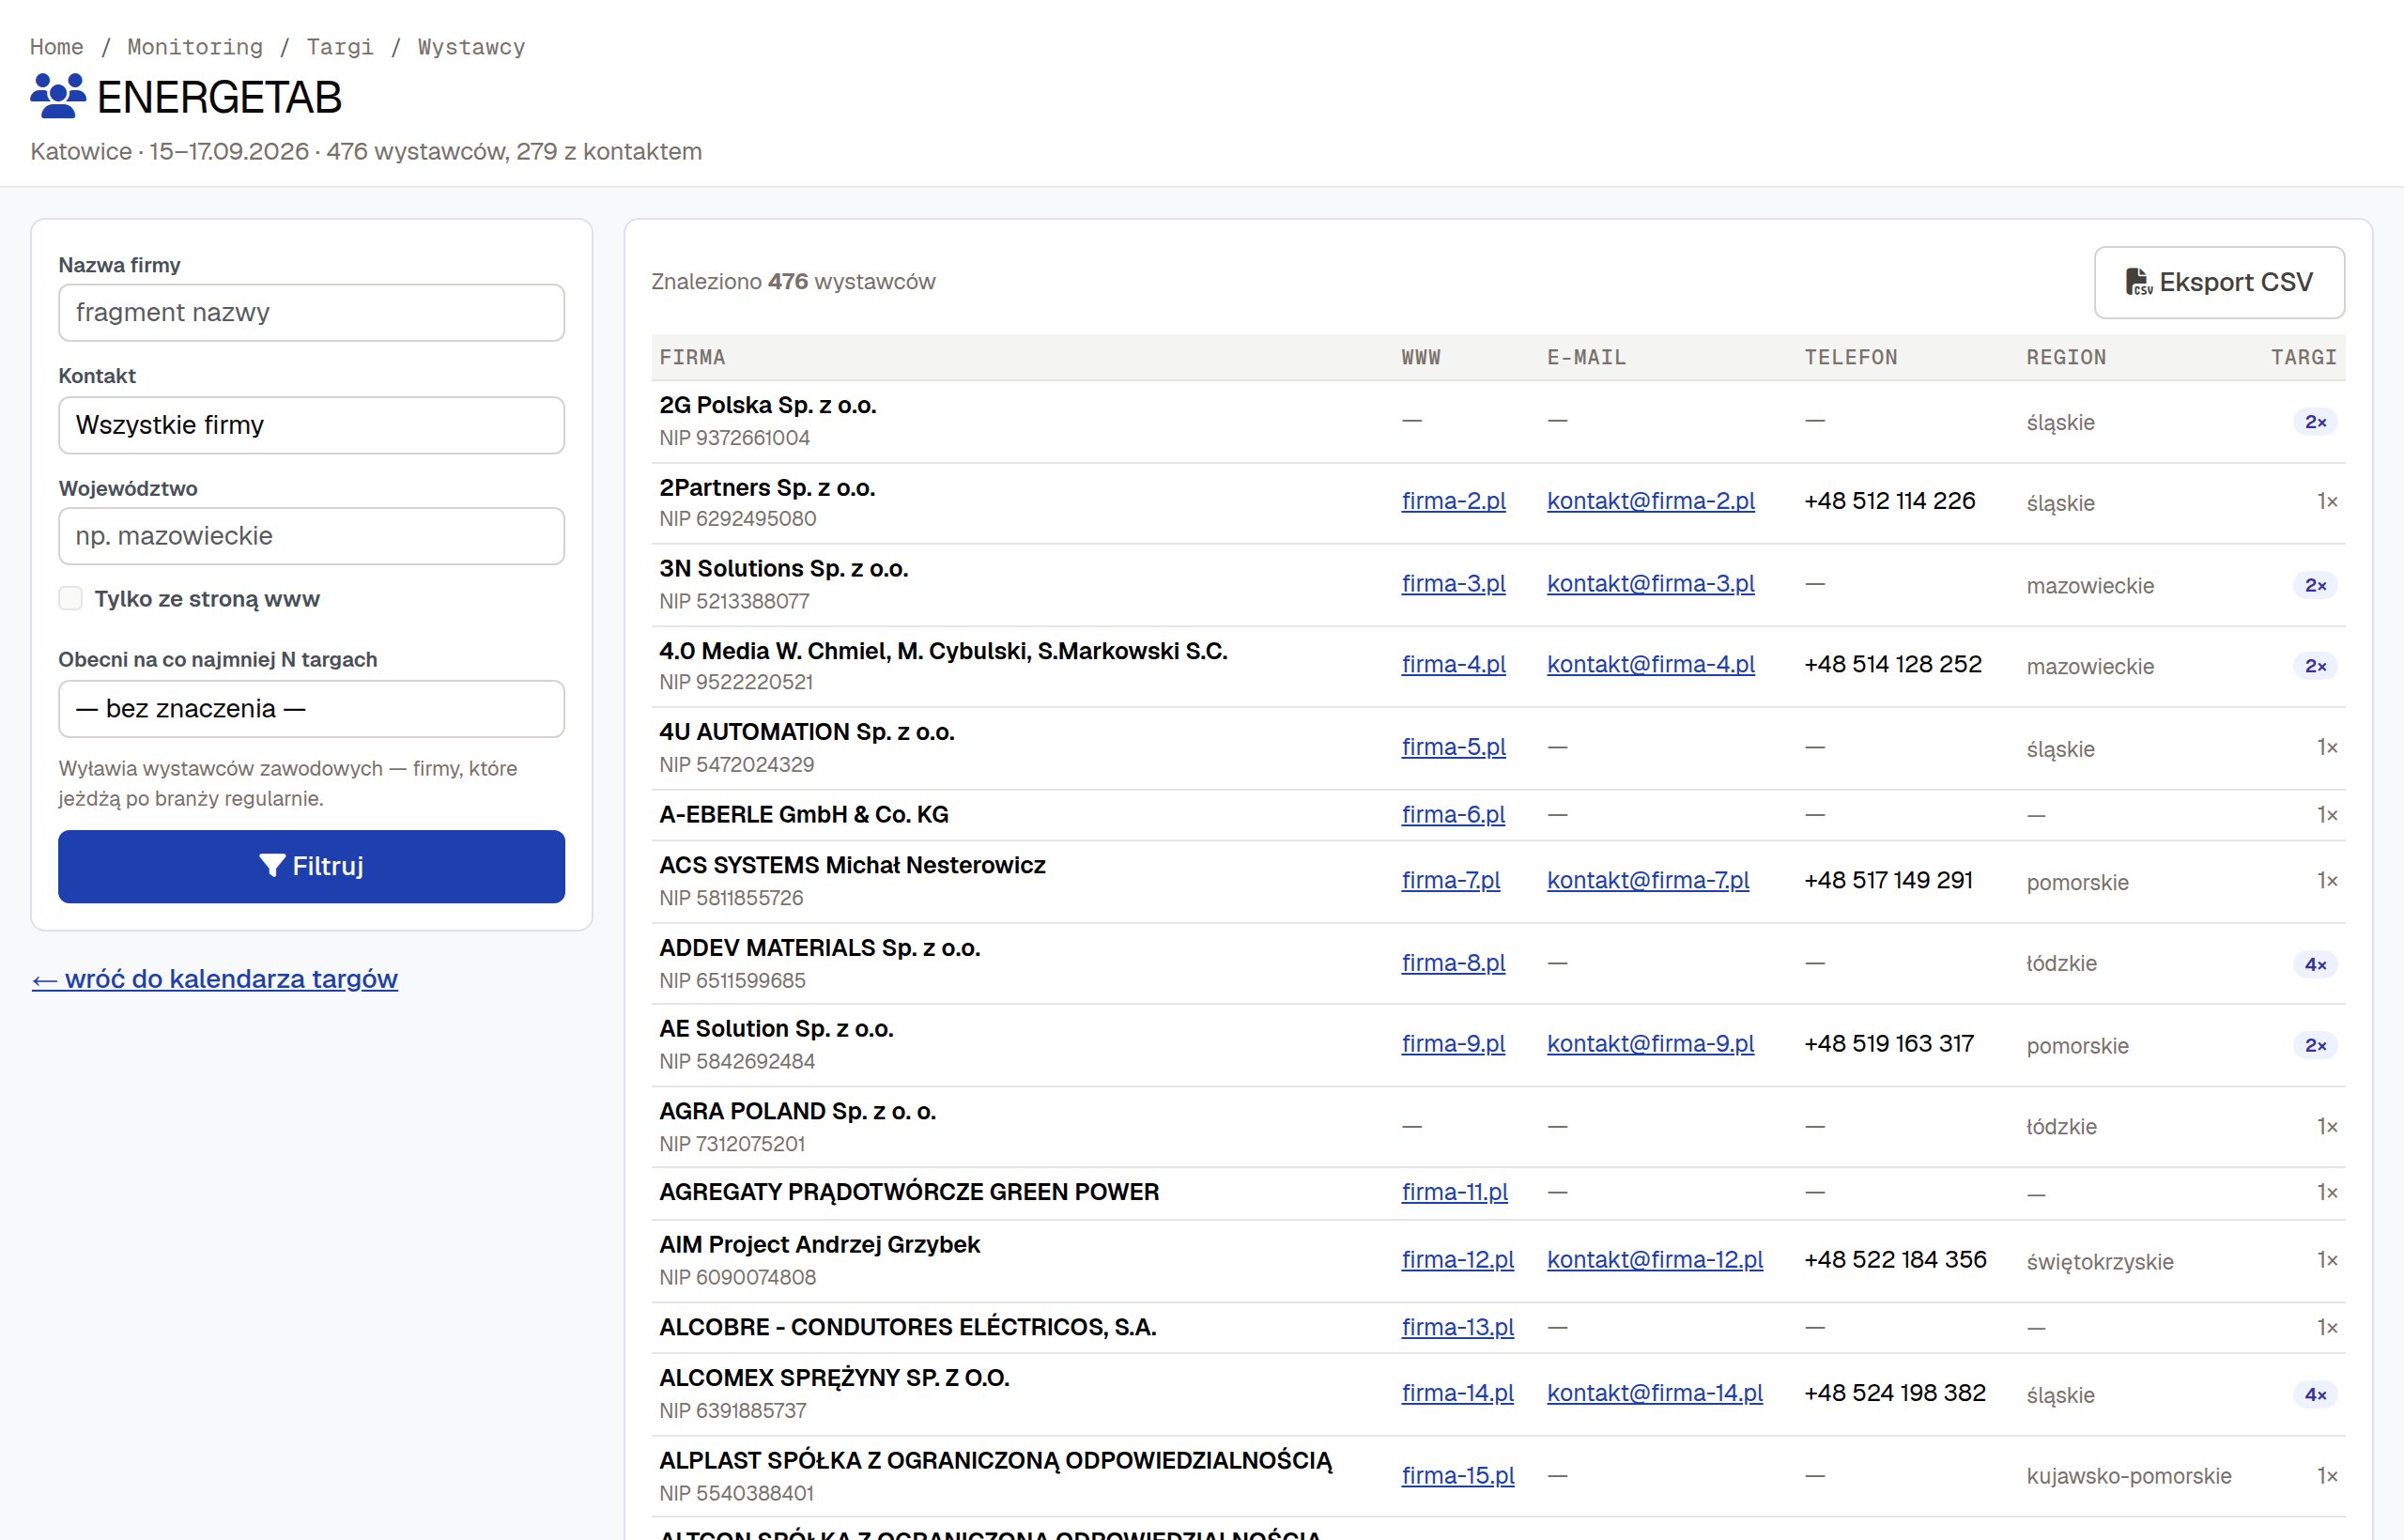2404x1540 pixels.
Task: Open email link kontakt@firma-4.pl
Action: click(1651, 665)
